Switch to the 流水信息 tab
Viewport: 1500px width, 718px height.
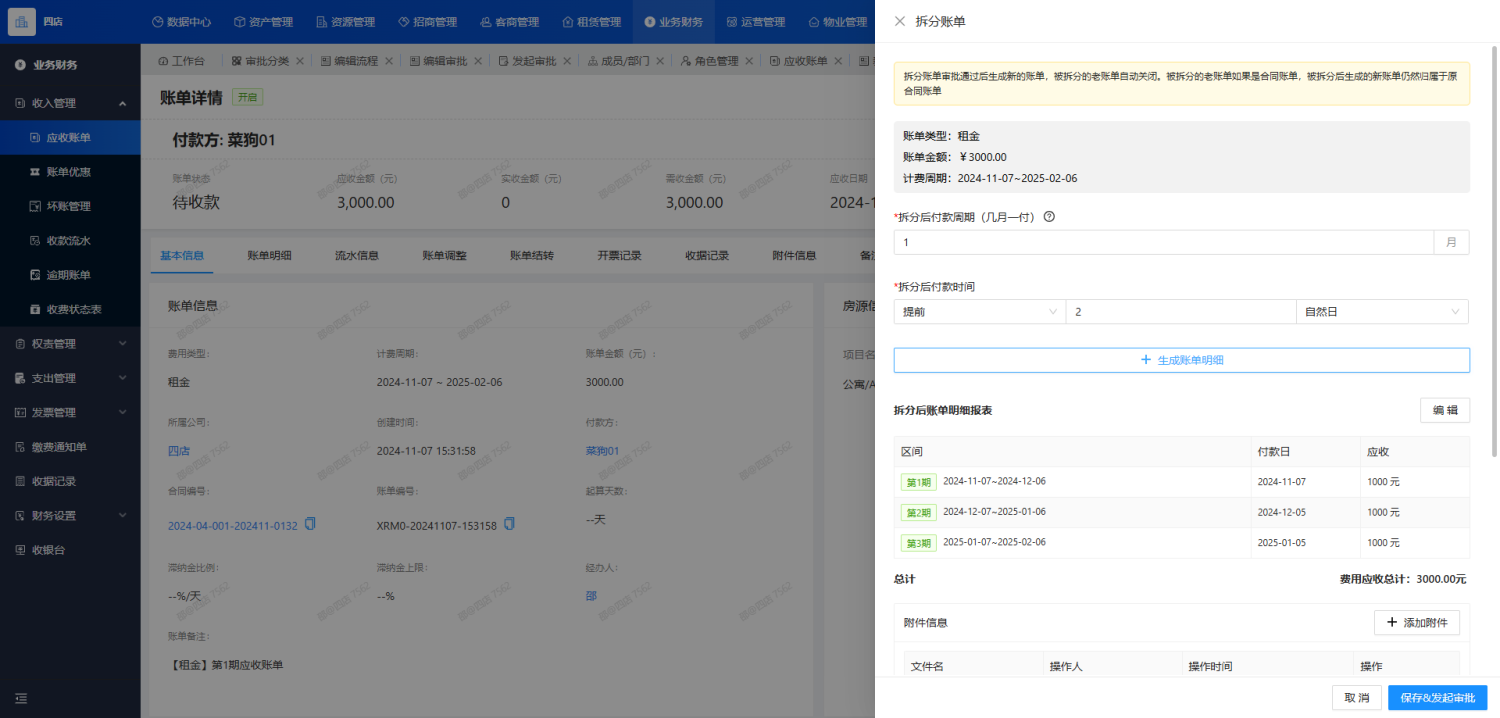pyautogui.click(x=357, y=255)
